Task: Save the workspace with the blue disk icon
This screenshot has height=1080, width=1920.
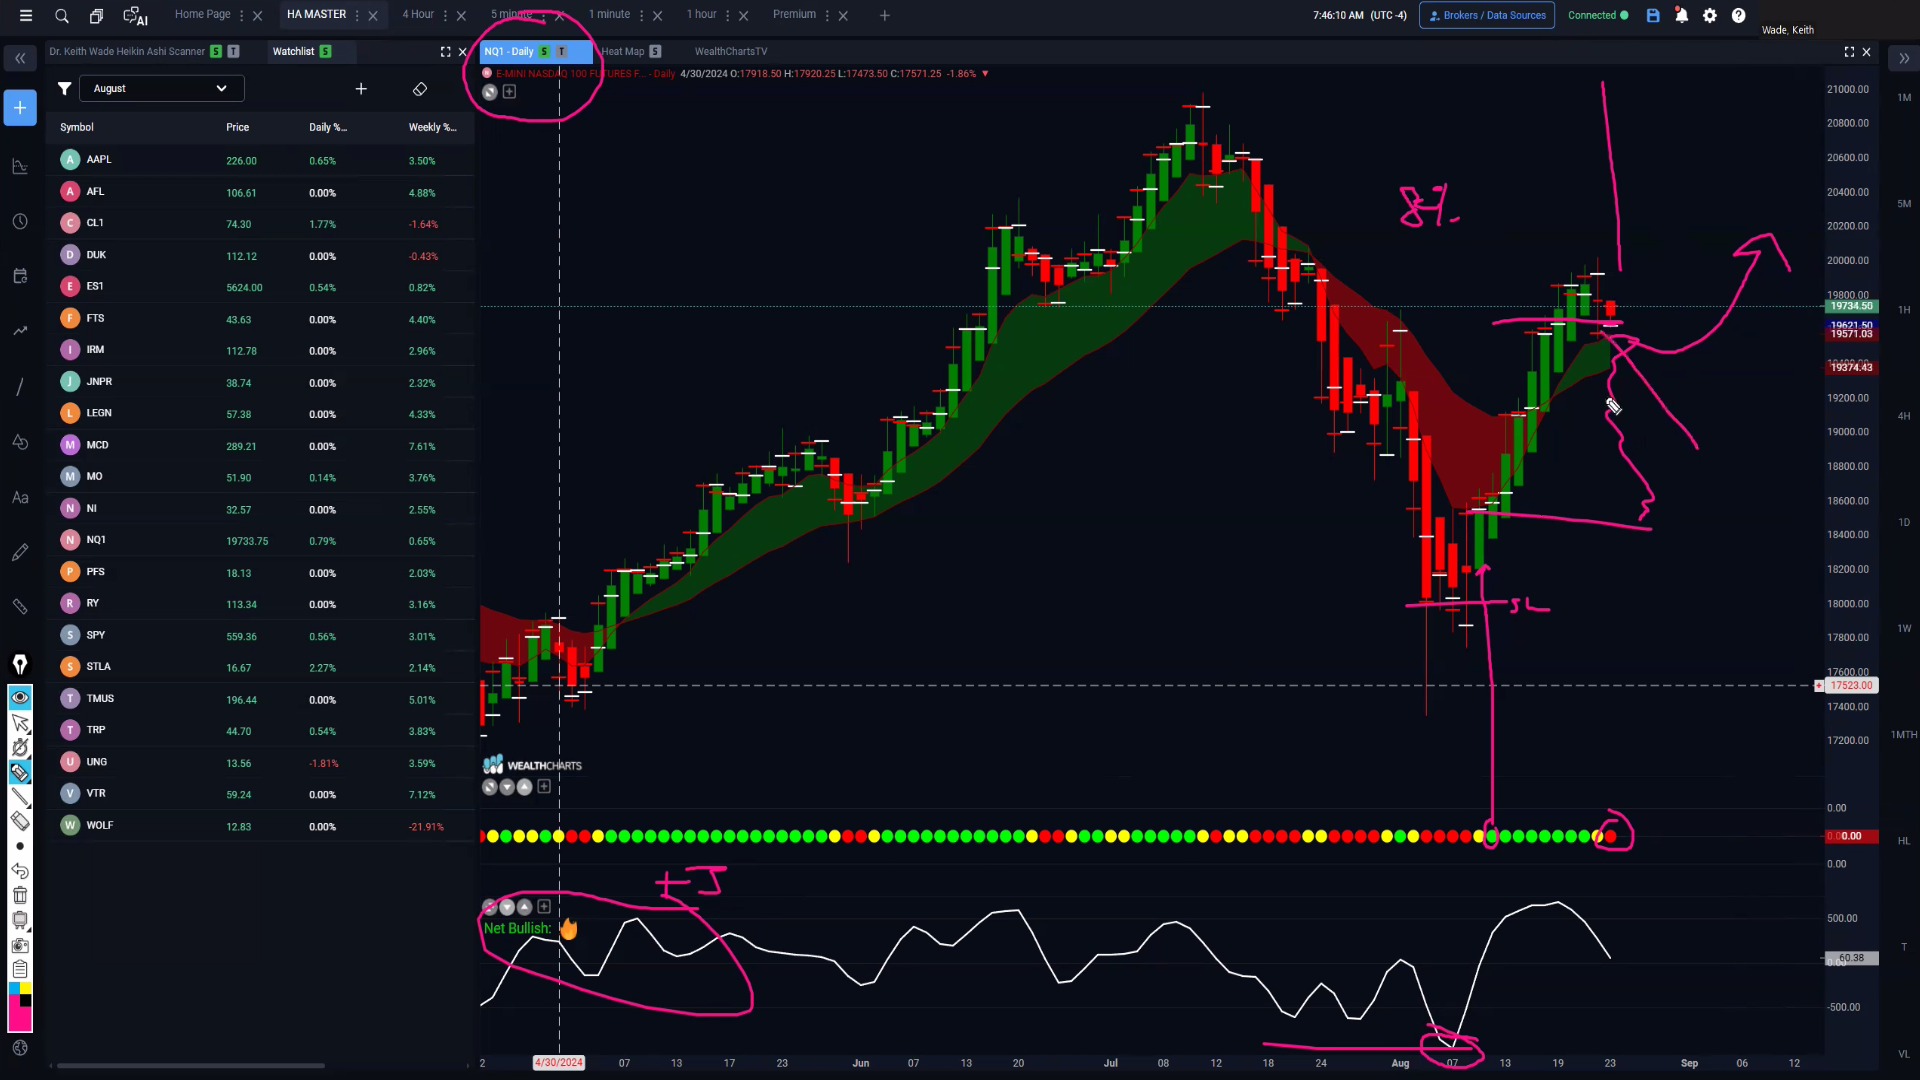Action: (1653, 15)
